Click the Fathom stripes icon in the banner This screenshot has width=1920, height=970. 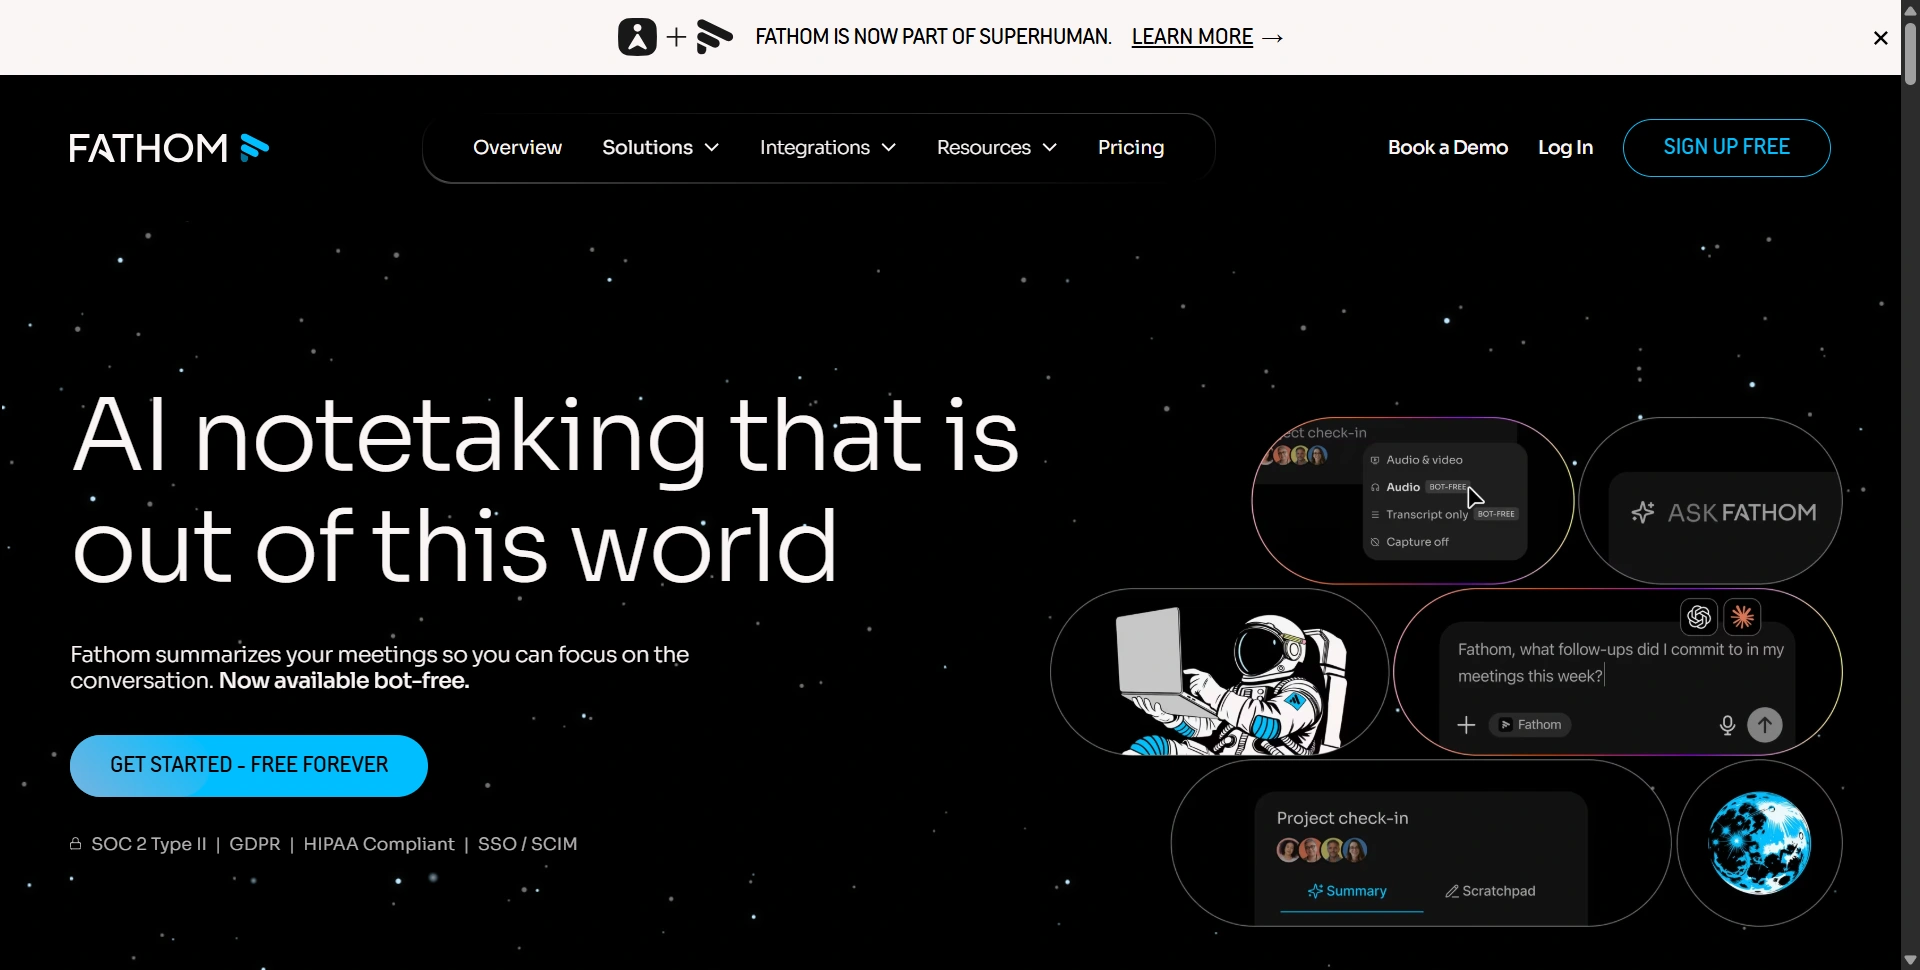[714, 37]
